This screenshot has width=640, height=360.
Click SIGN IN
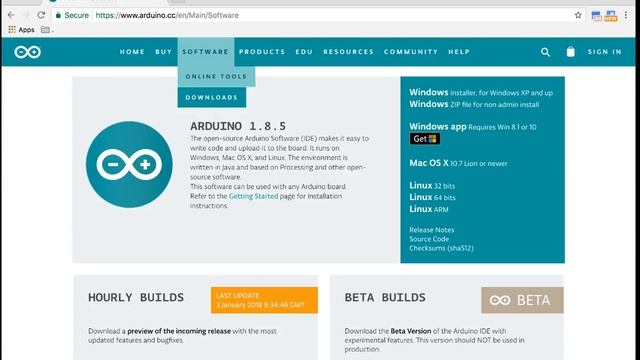coord(605,52)
